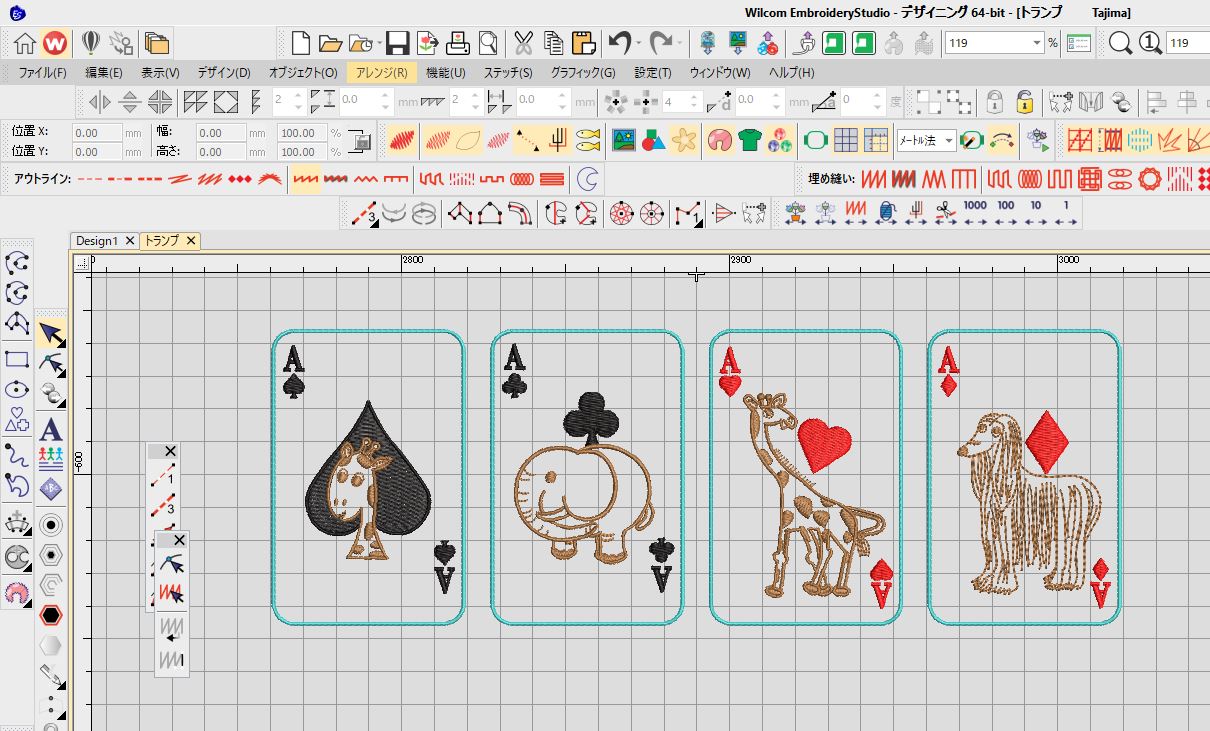Image resolution: width=1210 pixels, height=731 pixels.
Task: Expand the Open Recent folder dropdown arrow
Action: [x=379, y=43]
